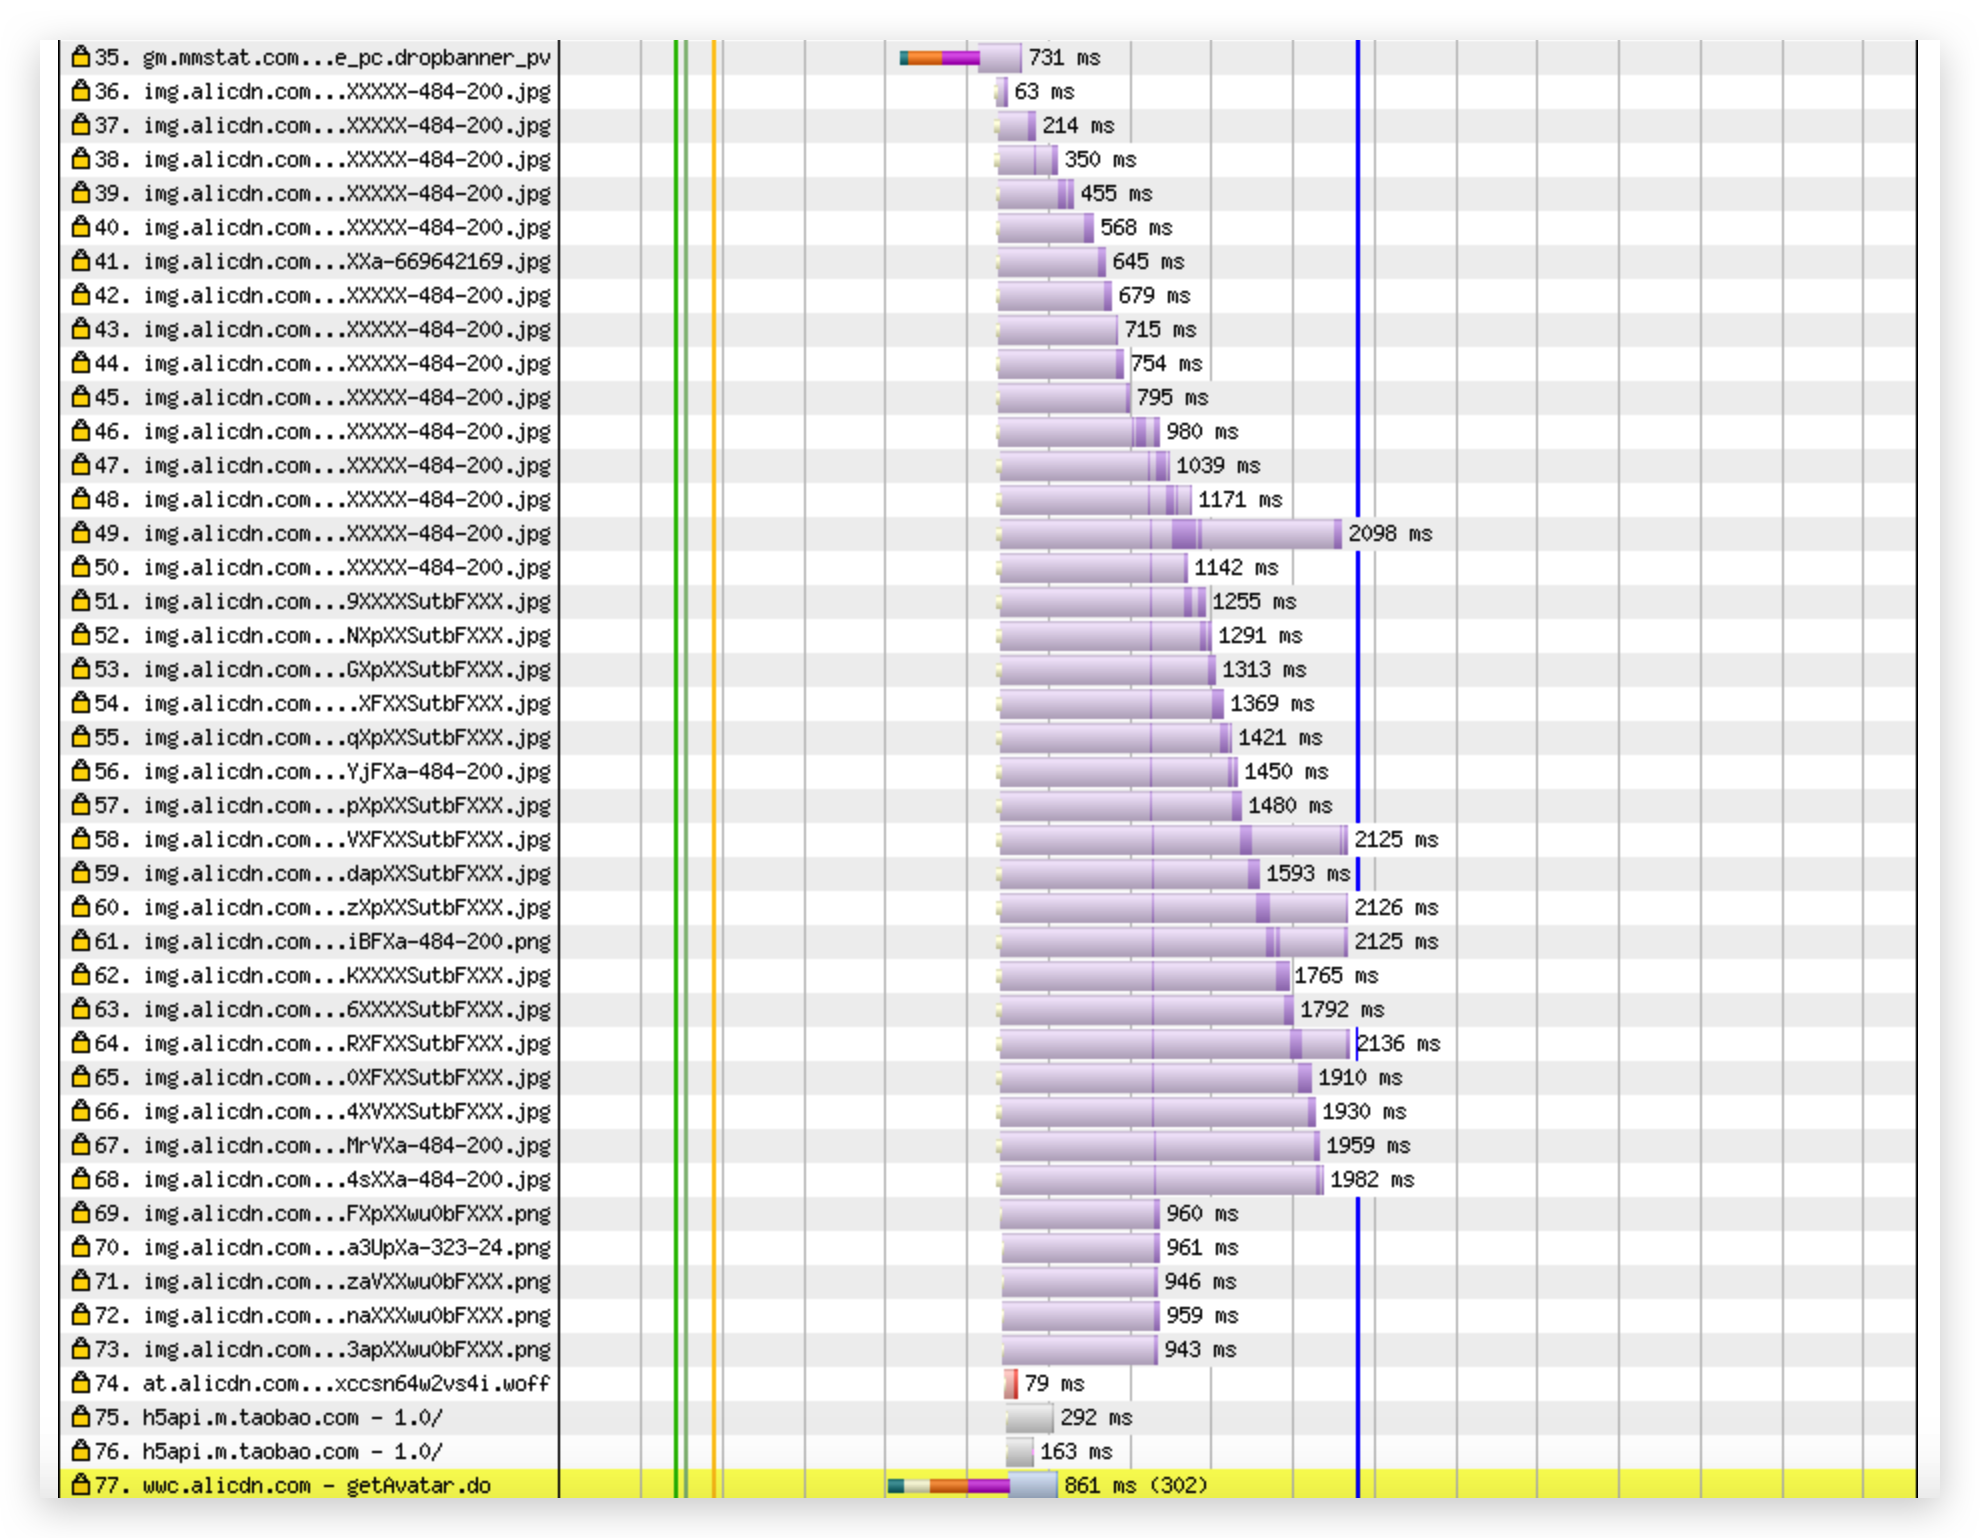The height and width of the screenshot is (1538, 1980).
Task: Click the 2136 ms bar of request 64
Action: pyautogui.click(x=1173, y=1044)
